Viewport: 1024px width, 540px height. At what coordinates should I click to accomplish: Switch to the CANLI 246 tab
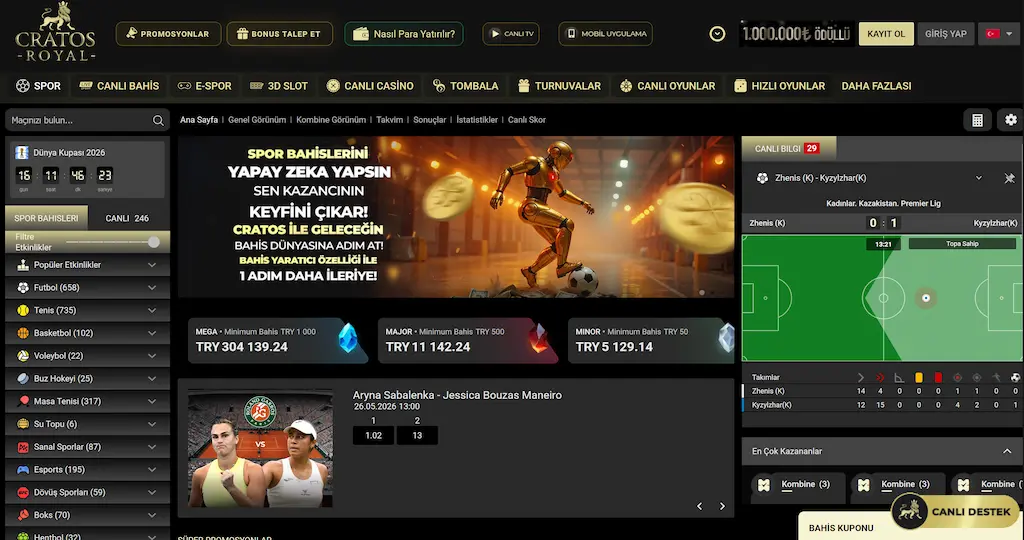click(127, 218)
